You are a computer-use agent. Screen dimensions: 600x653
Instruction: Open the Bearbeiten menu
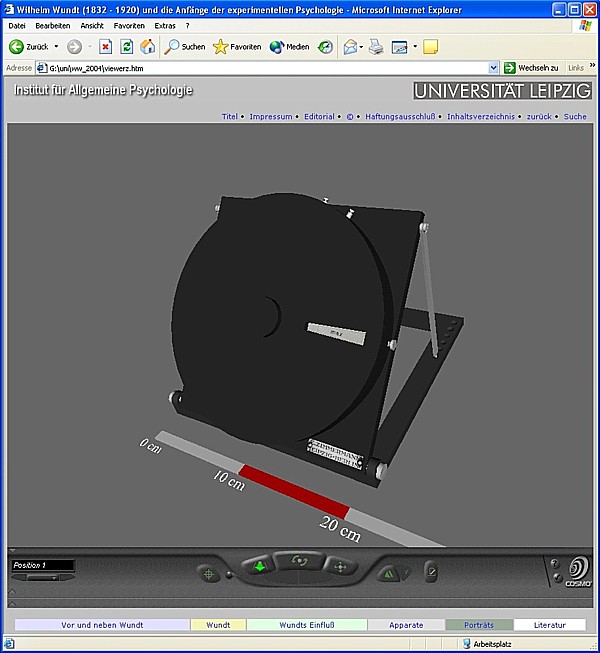[53, 26]
